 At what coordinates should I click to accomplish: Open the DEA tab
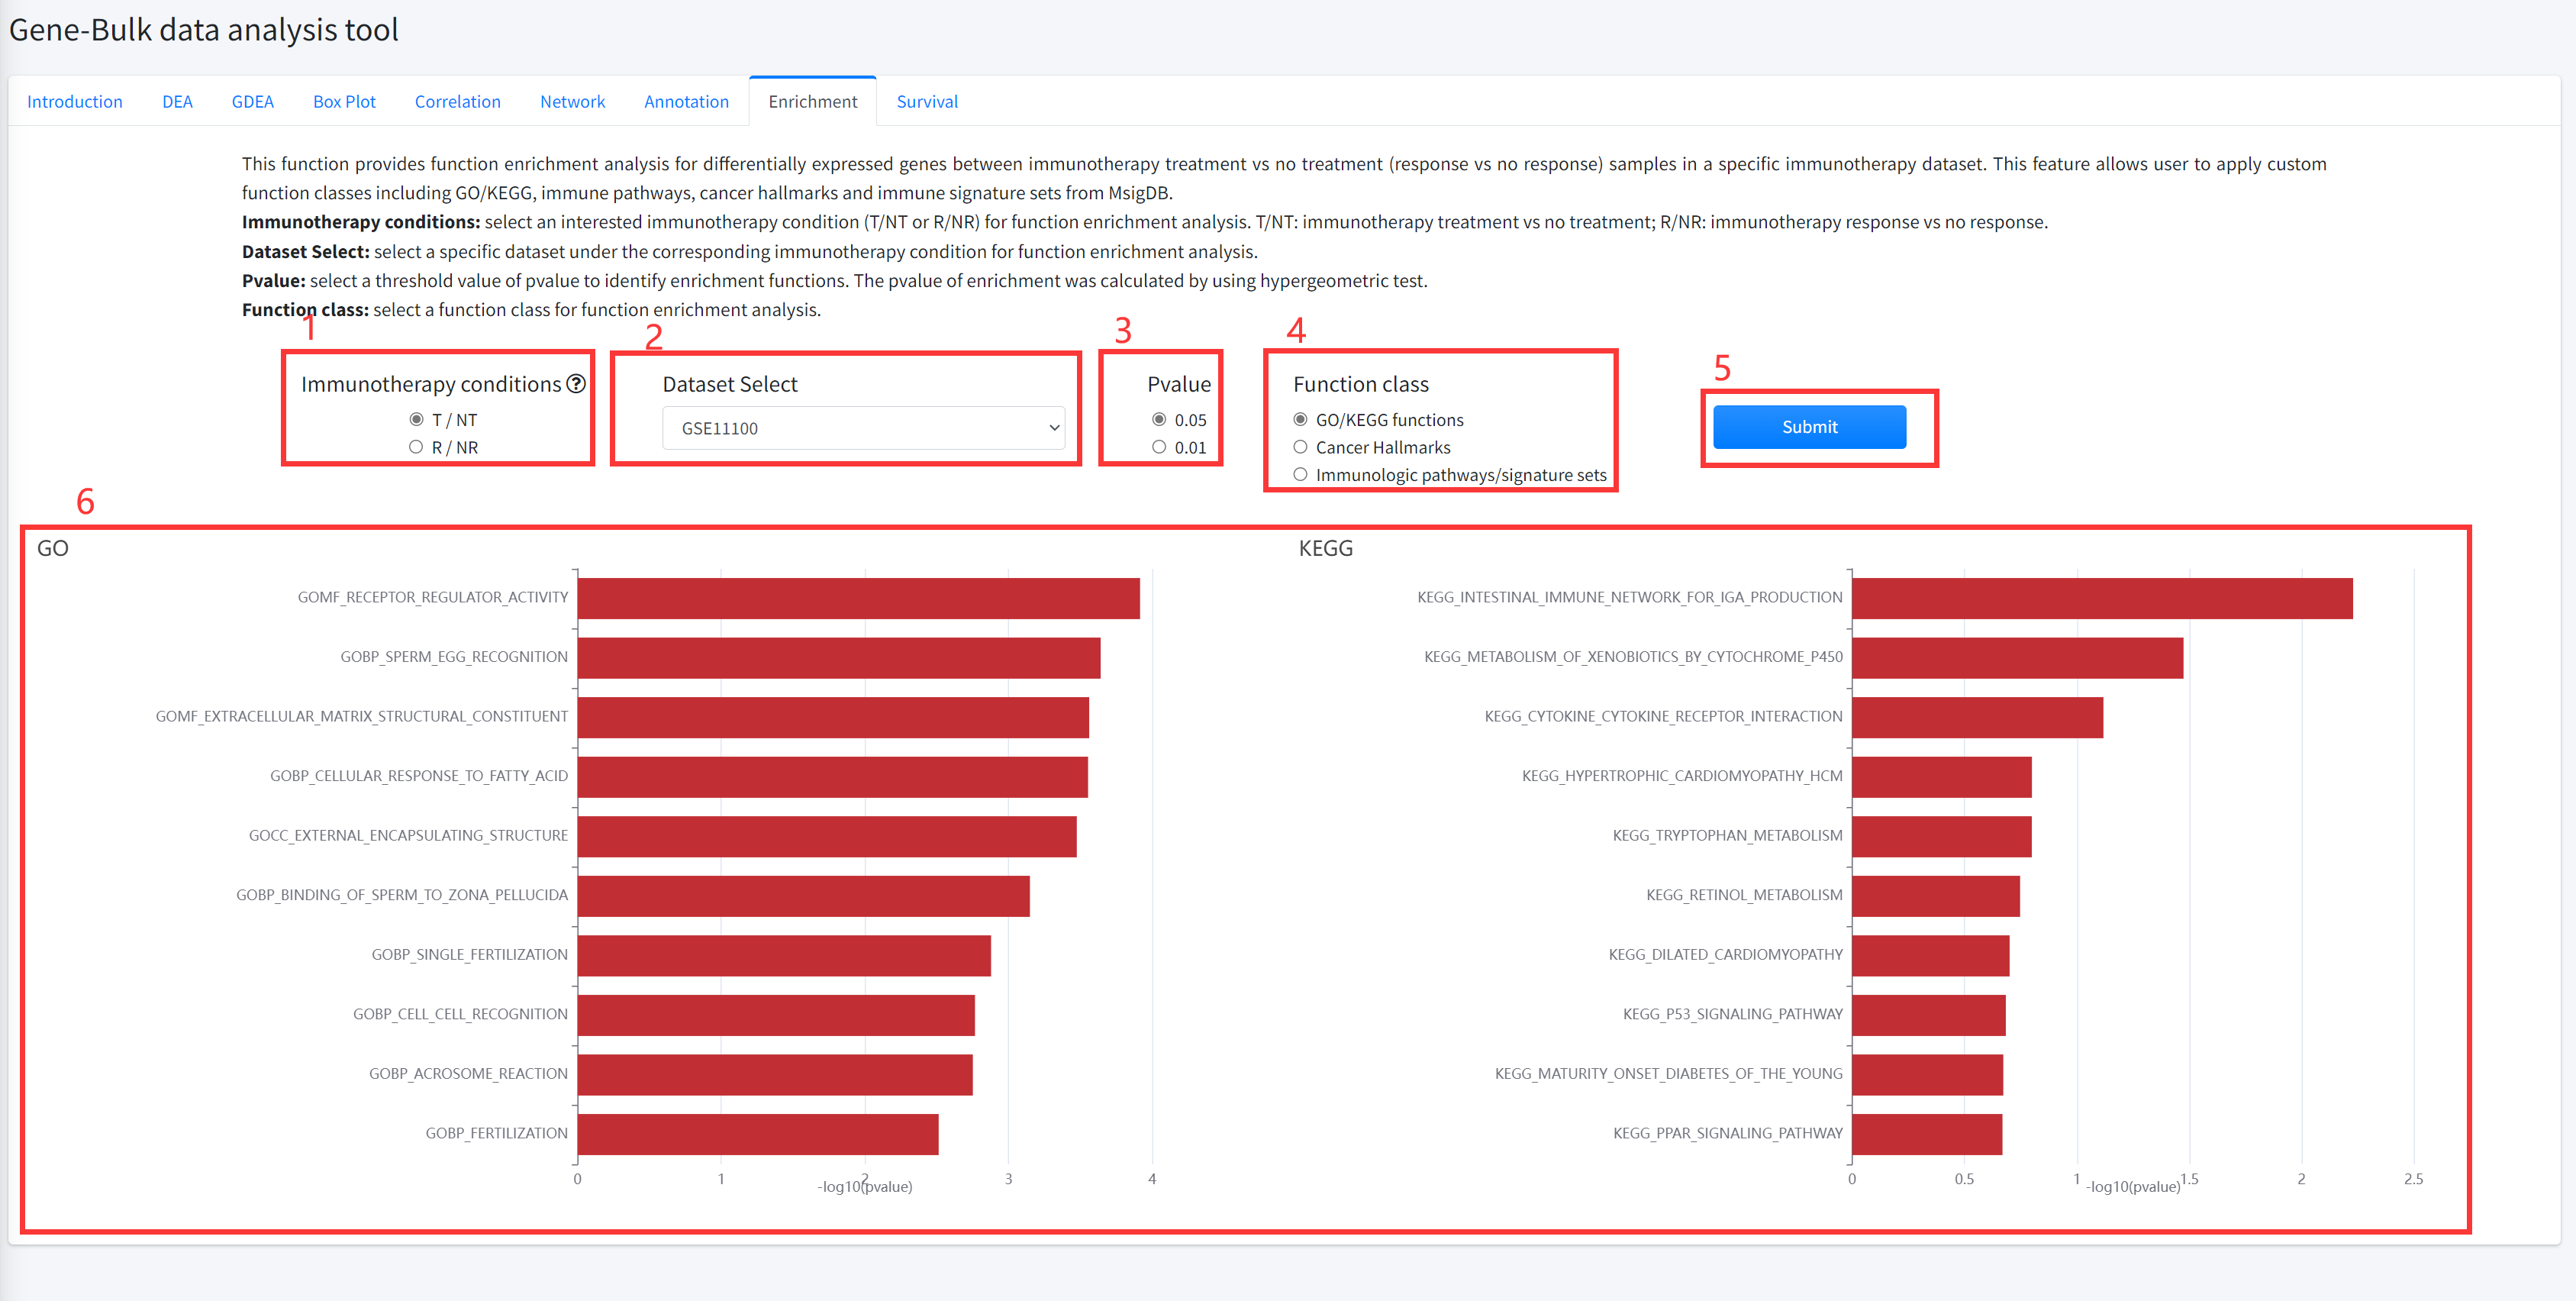[177, 102]
